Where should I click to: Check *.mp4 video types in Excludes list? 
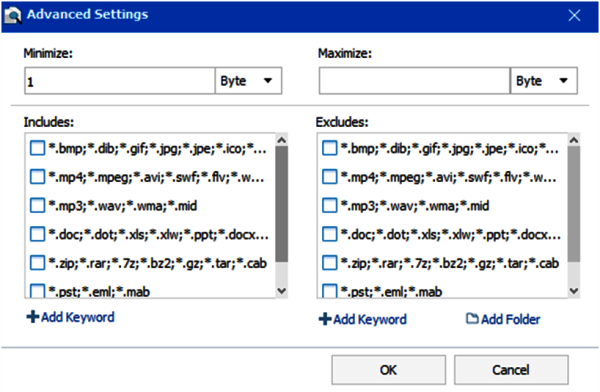click(329, 177)
